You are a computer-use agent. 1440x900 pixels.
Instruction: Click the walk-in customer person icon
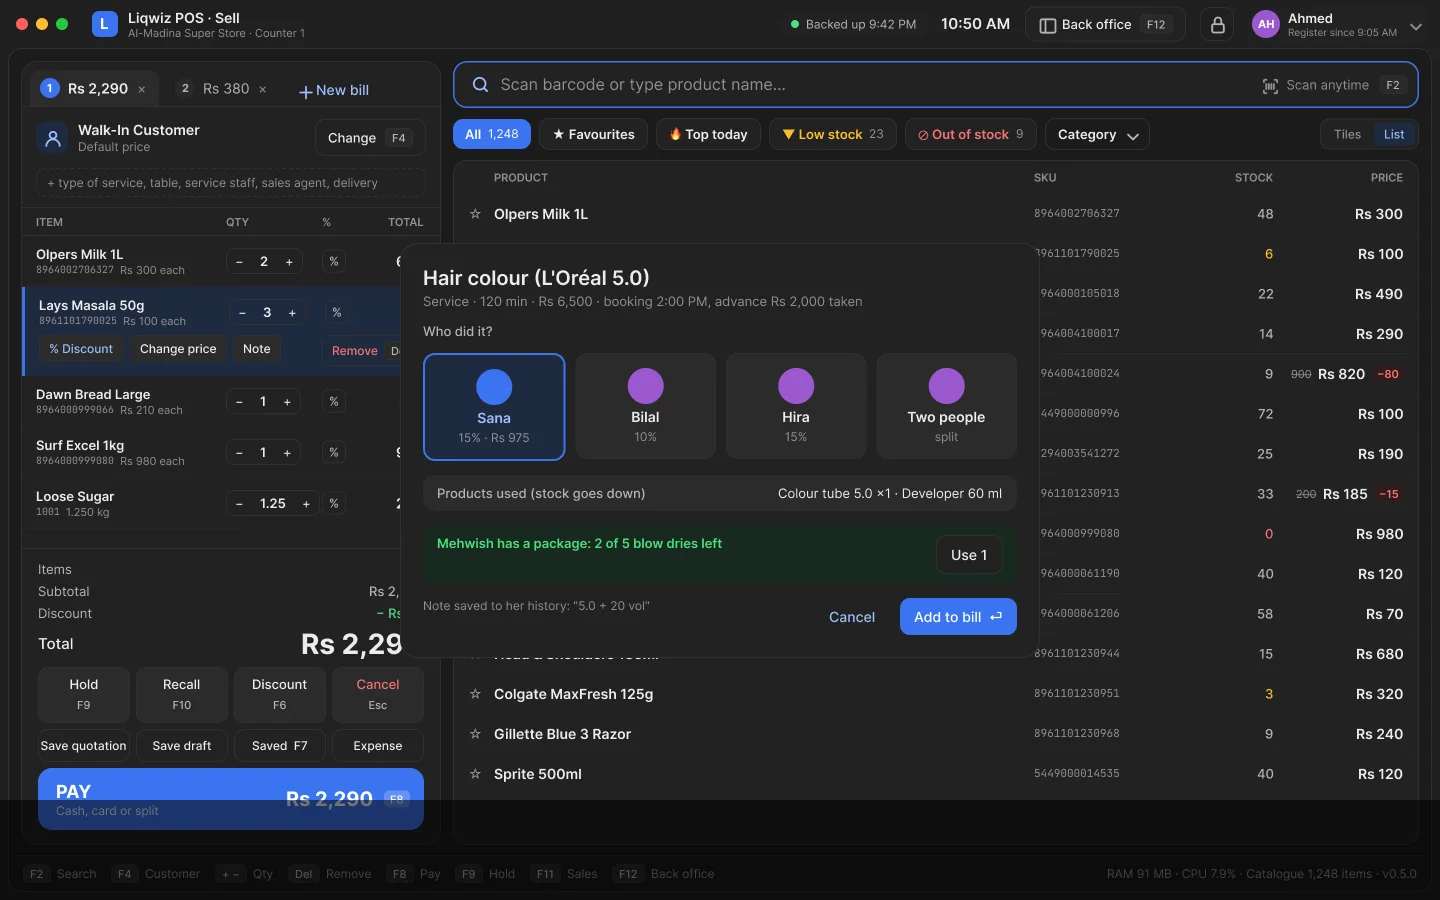tap(53, 138)
